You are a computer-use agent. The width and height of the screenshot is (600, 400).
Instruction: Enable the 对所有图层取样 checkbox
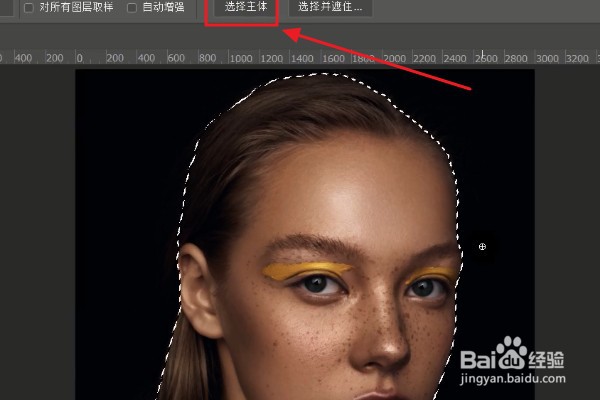(x=29, y=8)
